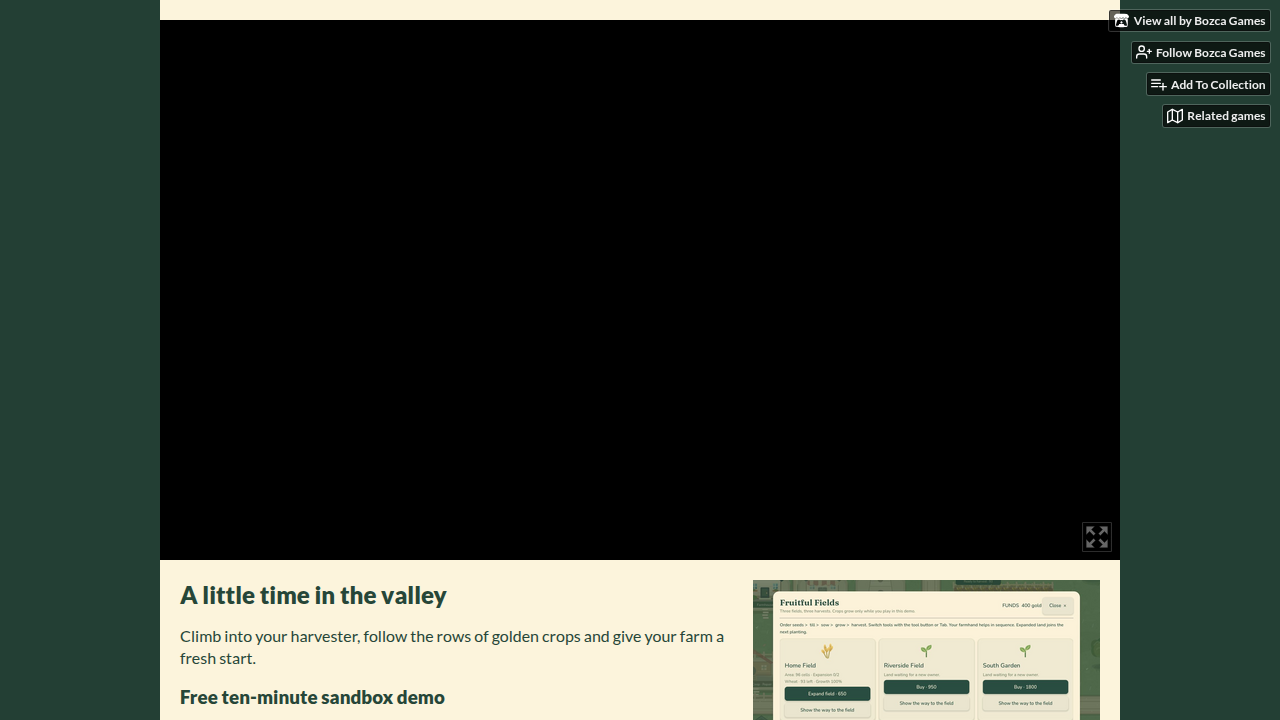Follow Bozca Games
Image resolution: width=1280 pixels, height=720 pixels.
click(1201, 52)
